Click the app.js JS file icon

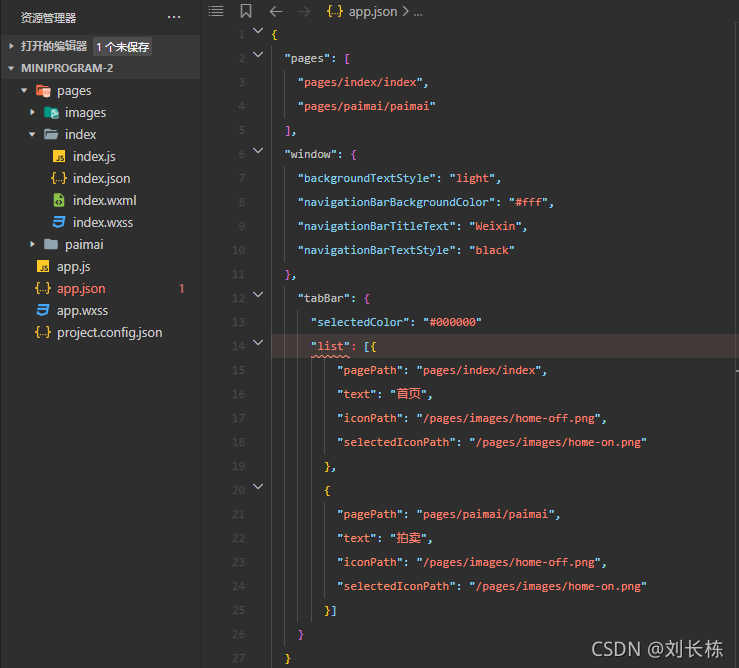[43, 267]
